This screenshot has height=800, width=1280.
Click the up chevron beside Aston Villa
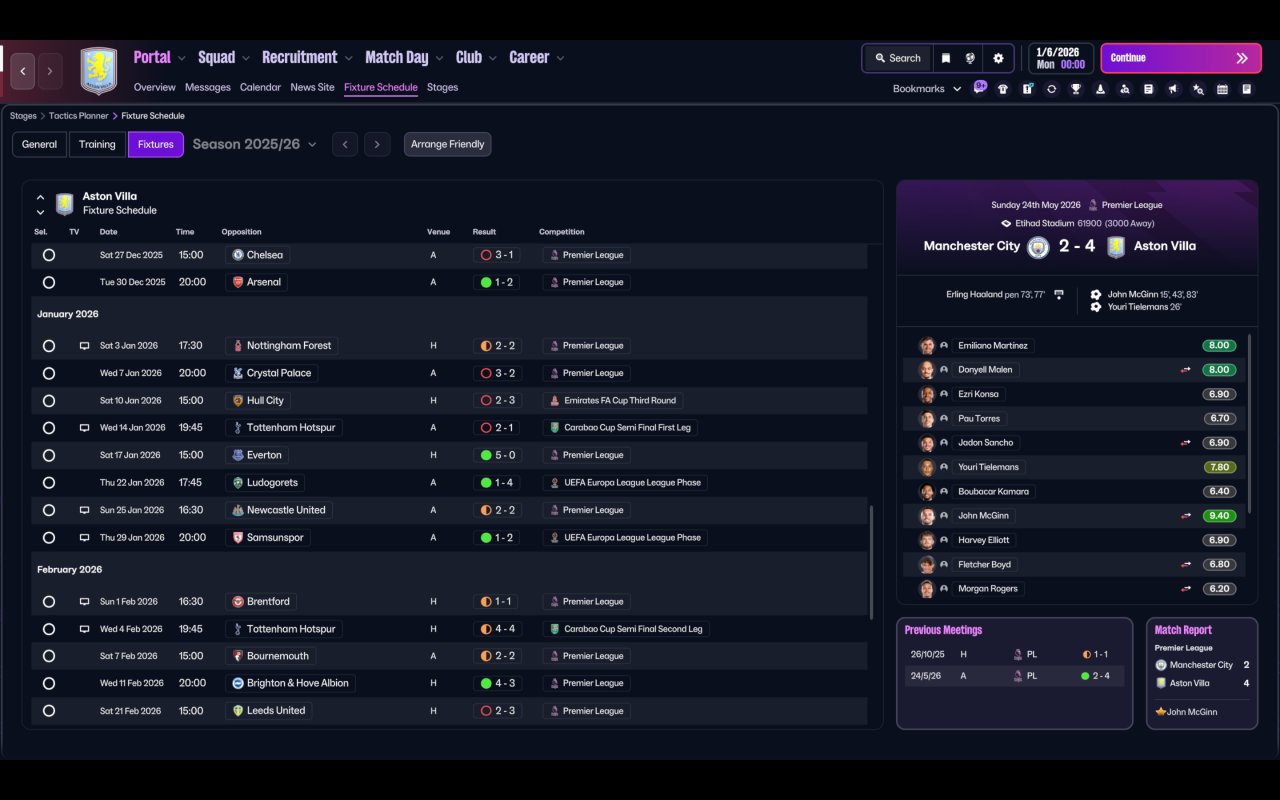tap(40, 198)
